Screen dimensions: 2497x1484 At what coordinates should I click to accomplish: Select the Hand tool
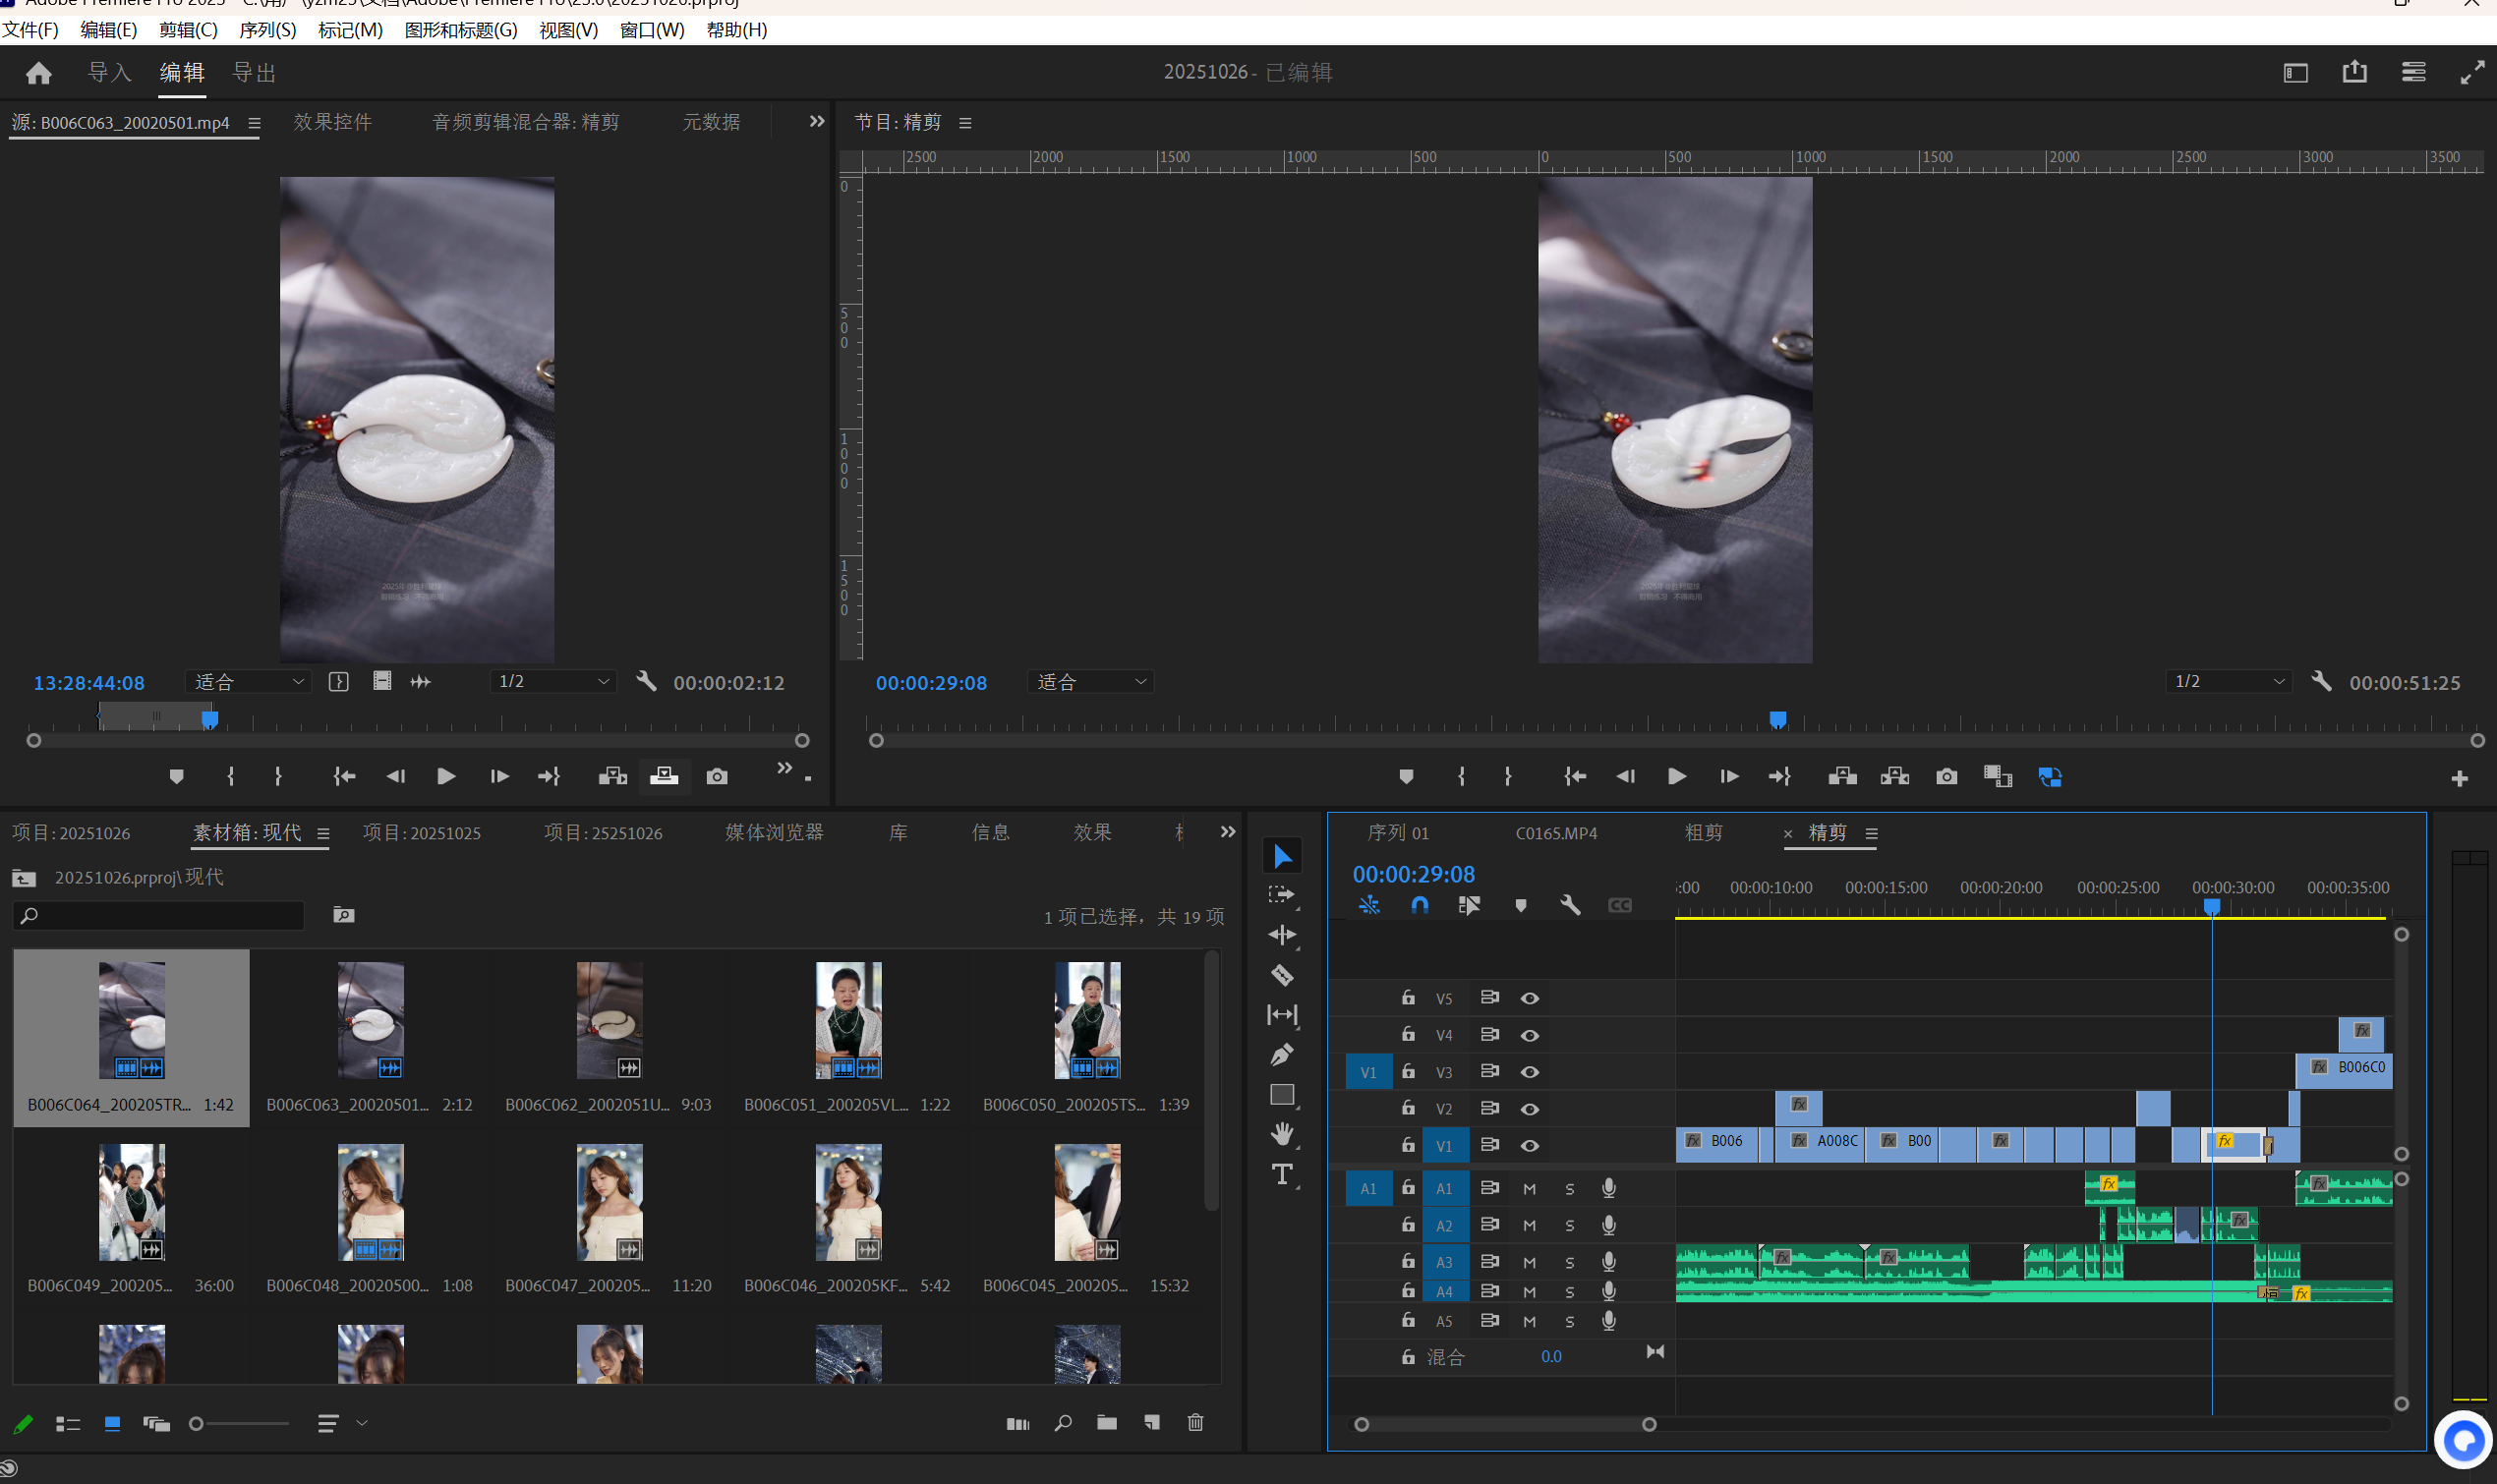1282,1134
